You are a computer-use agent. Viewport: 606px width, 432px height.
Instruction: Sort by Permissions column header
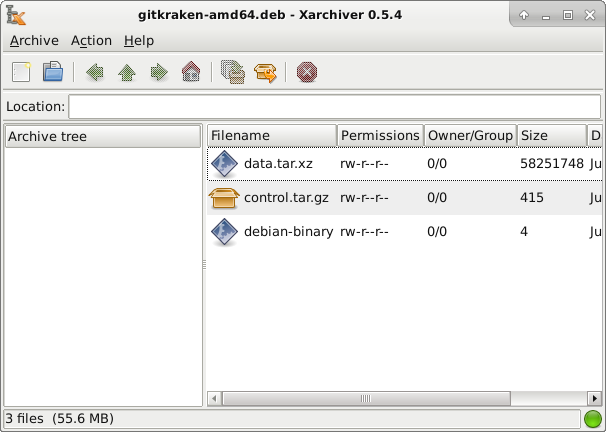[x=380, y=136]
